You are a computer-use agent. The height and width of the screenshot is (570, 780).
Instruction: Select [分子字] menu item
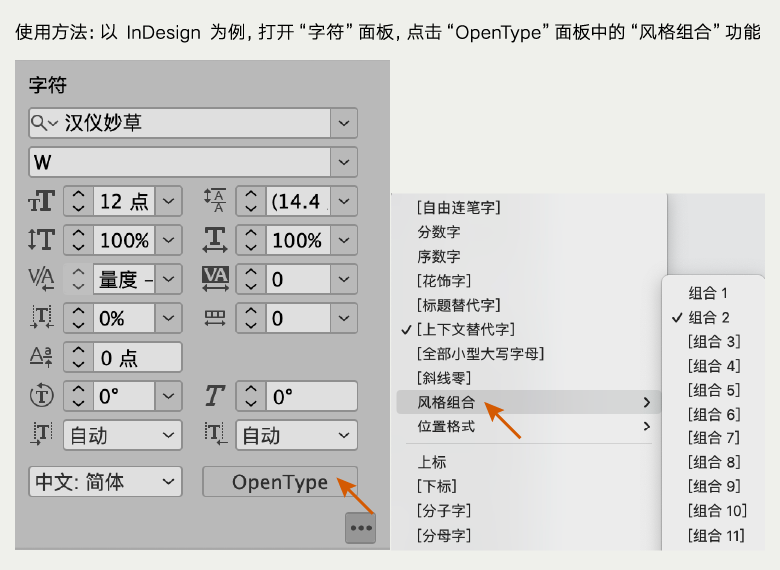pyautogui.click(x=444, y=510)
